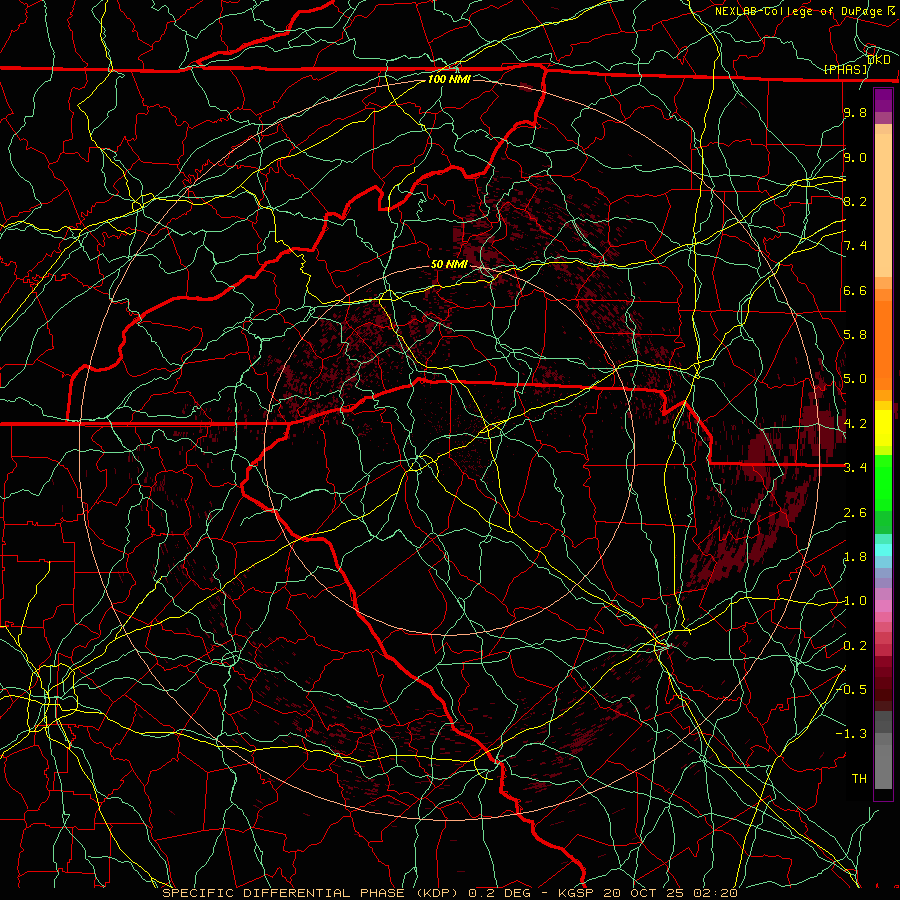The height and width of the screenshot is (900, 900).
Task: Click the orange band of the color scale
Action: click(x=883, y=344)
